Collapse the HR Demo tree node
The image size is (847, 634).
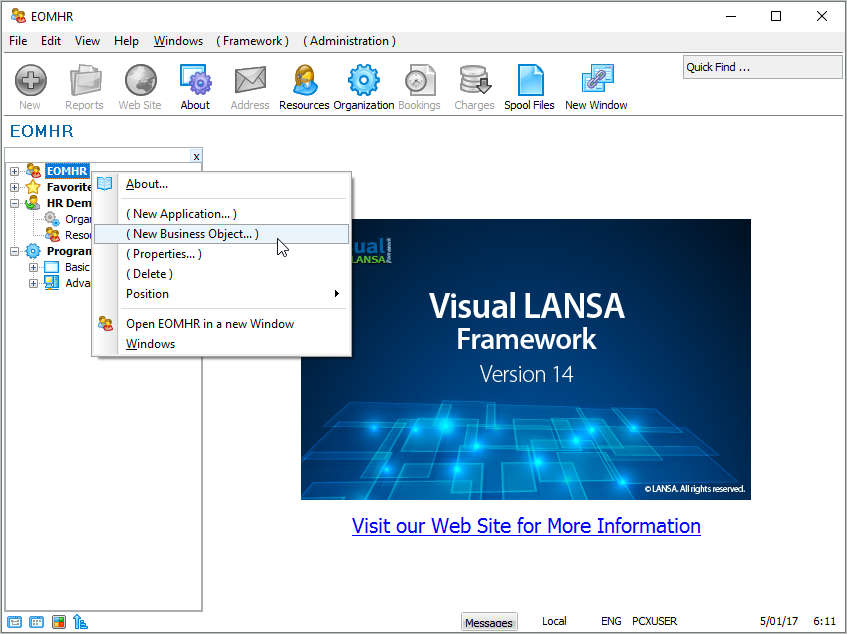[15, 204]
